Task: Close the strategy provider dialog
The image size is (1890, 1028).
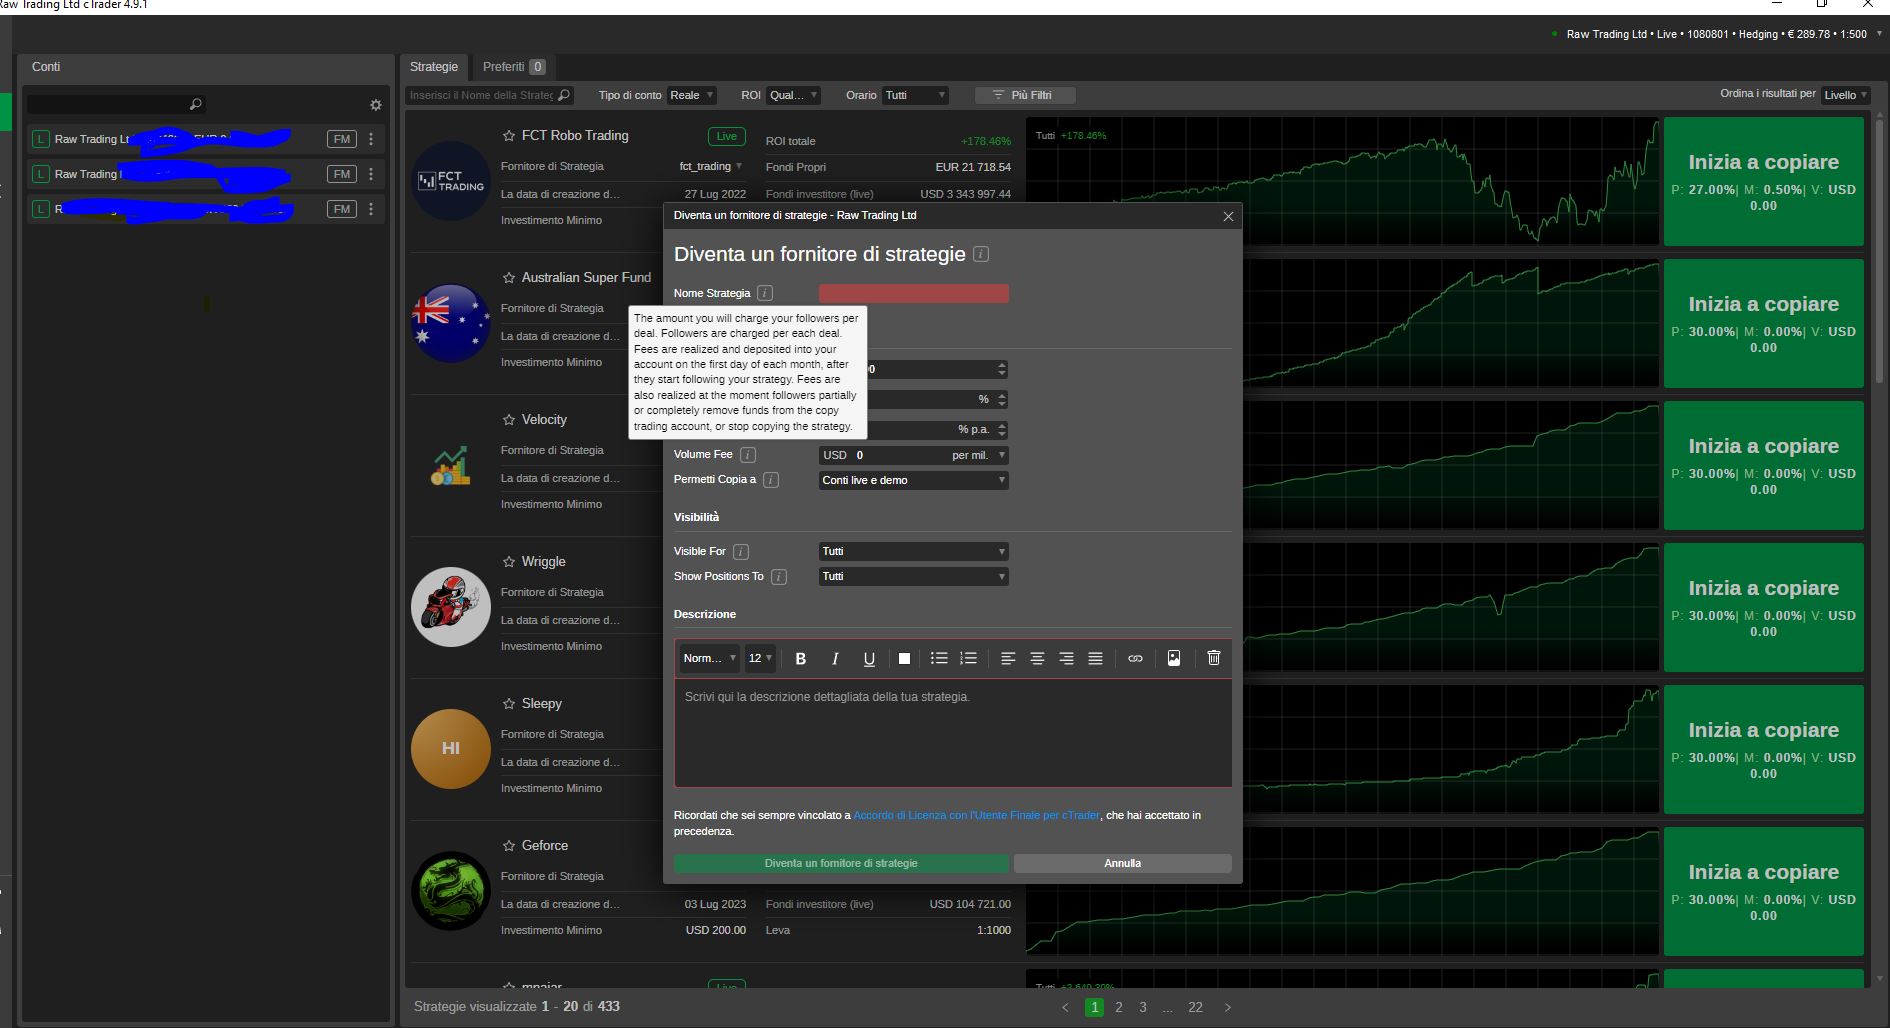Action: [x=1228, y=216]
